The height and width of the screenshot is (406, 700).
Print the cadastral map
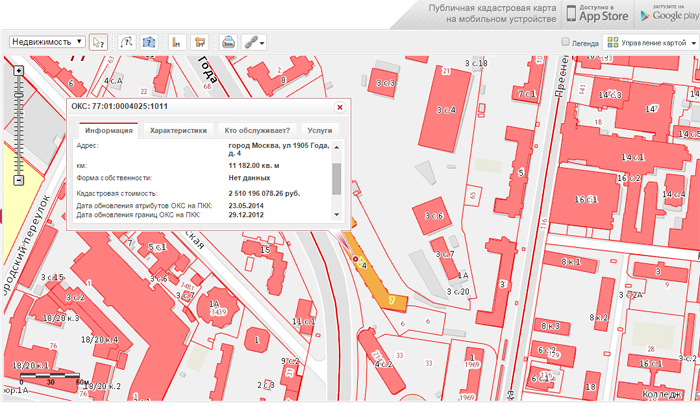click(228, 42)
